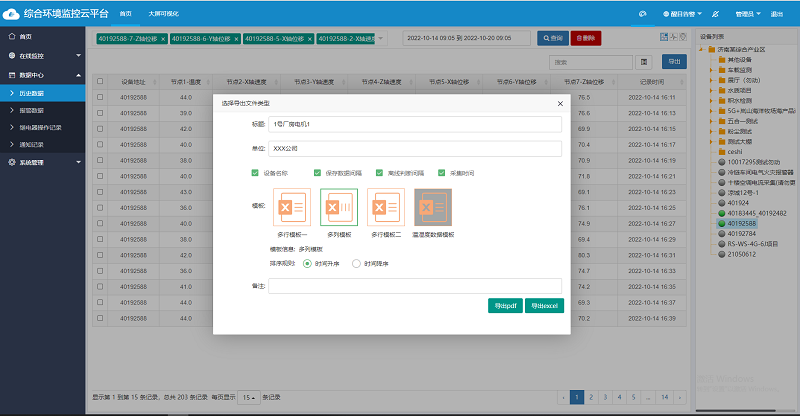Open the 大屏可视化 top tab

(164, 15)
